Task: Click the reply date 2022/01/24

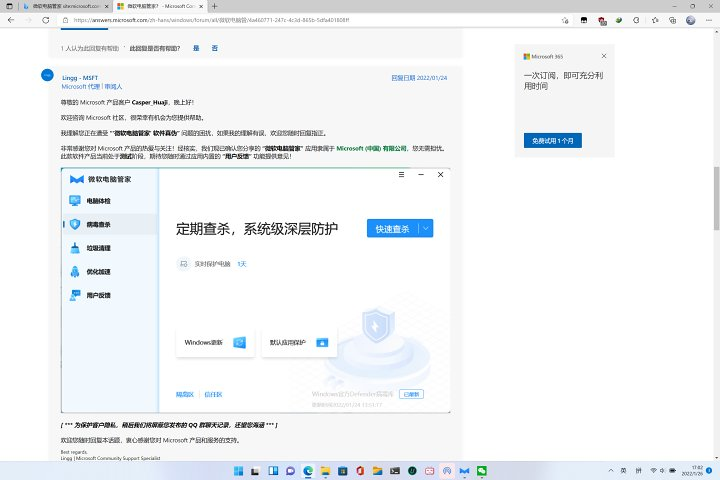Action: [419, 78]
